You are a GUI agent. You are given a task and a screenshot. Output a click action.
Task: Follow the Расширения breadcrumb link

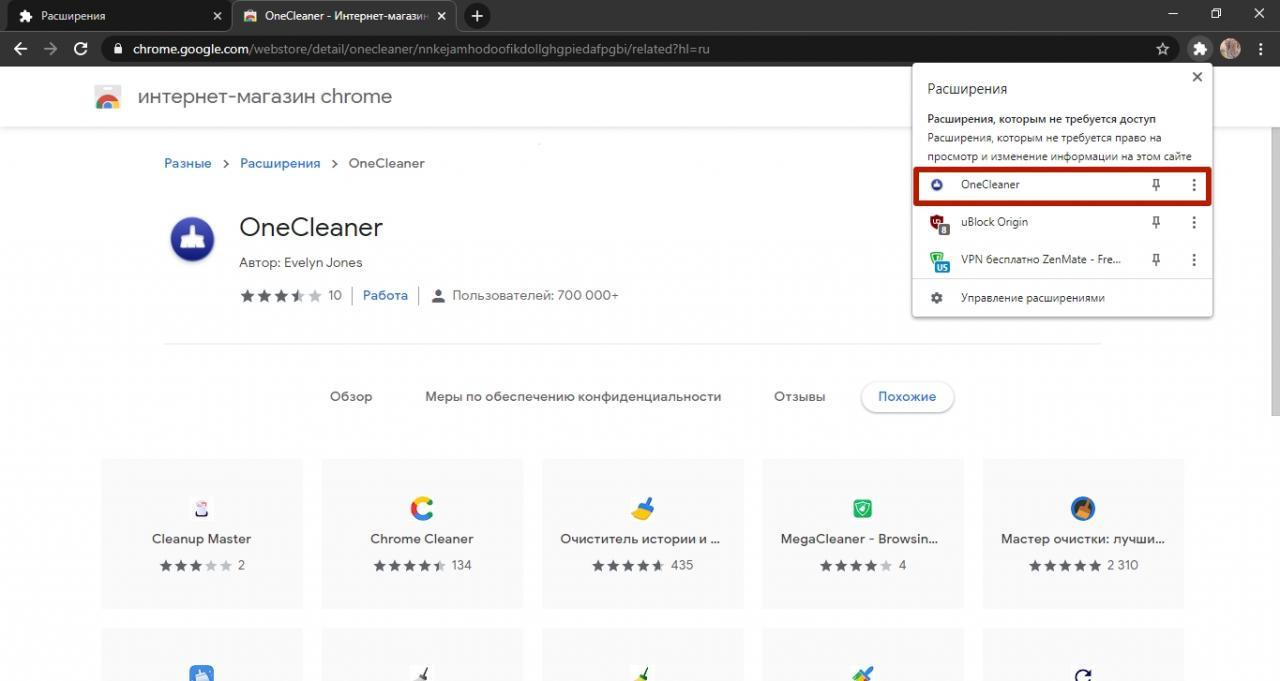[x=280, y=163]
